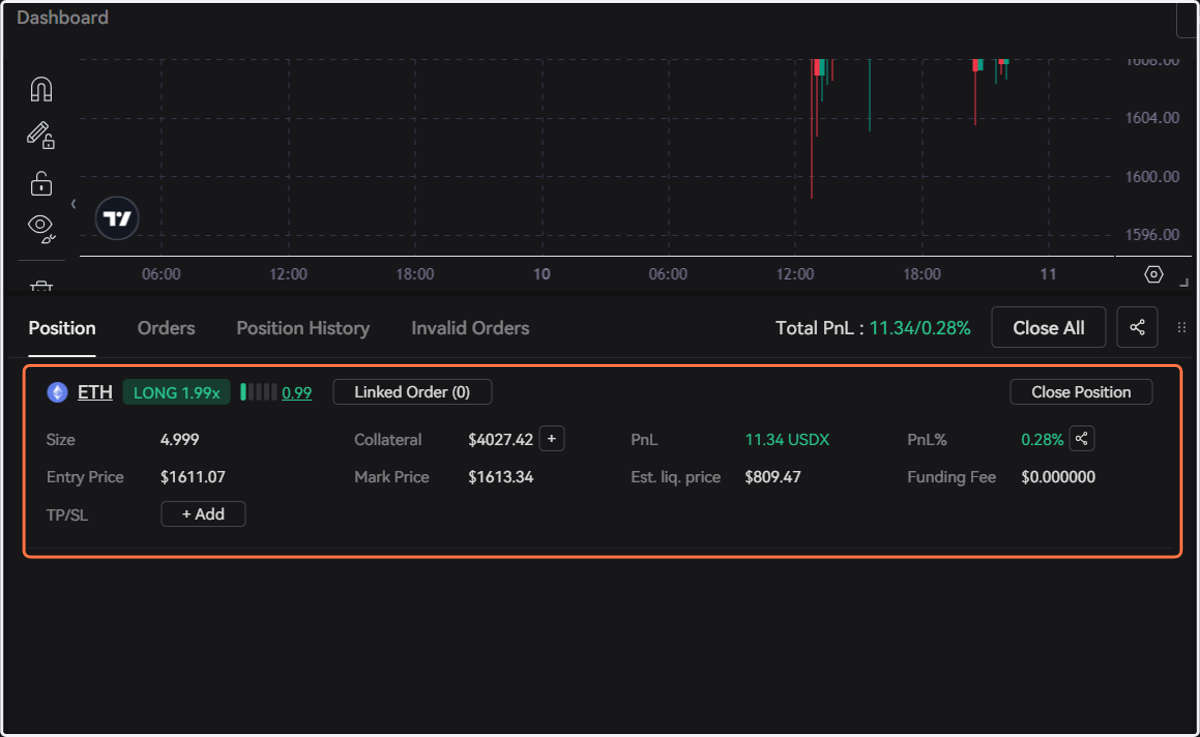Click the LONG 1.99x badge
Viewport: 1200px width, 737px height.
[x=177, y=392]
